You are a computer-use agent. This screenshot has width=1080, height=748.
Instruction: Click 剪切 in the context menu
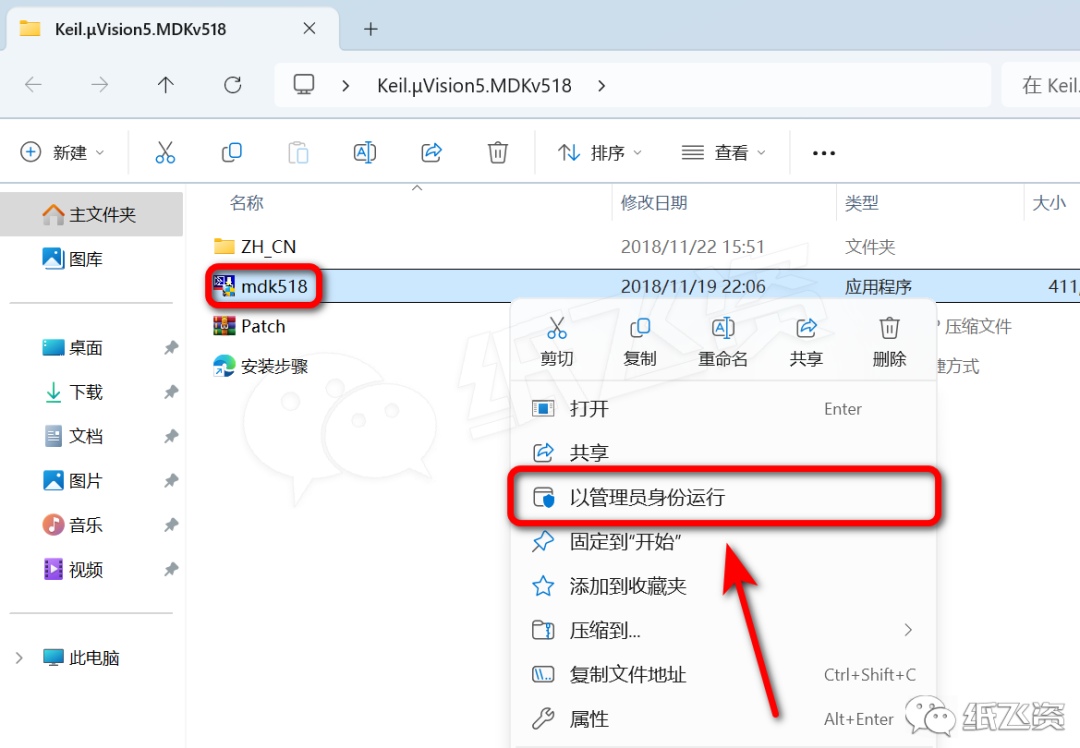click(557, 342)
